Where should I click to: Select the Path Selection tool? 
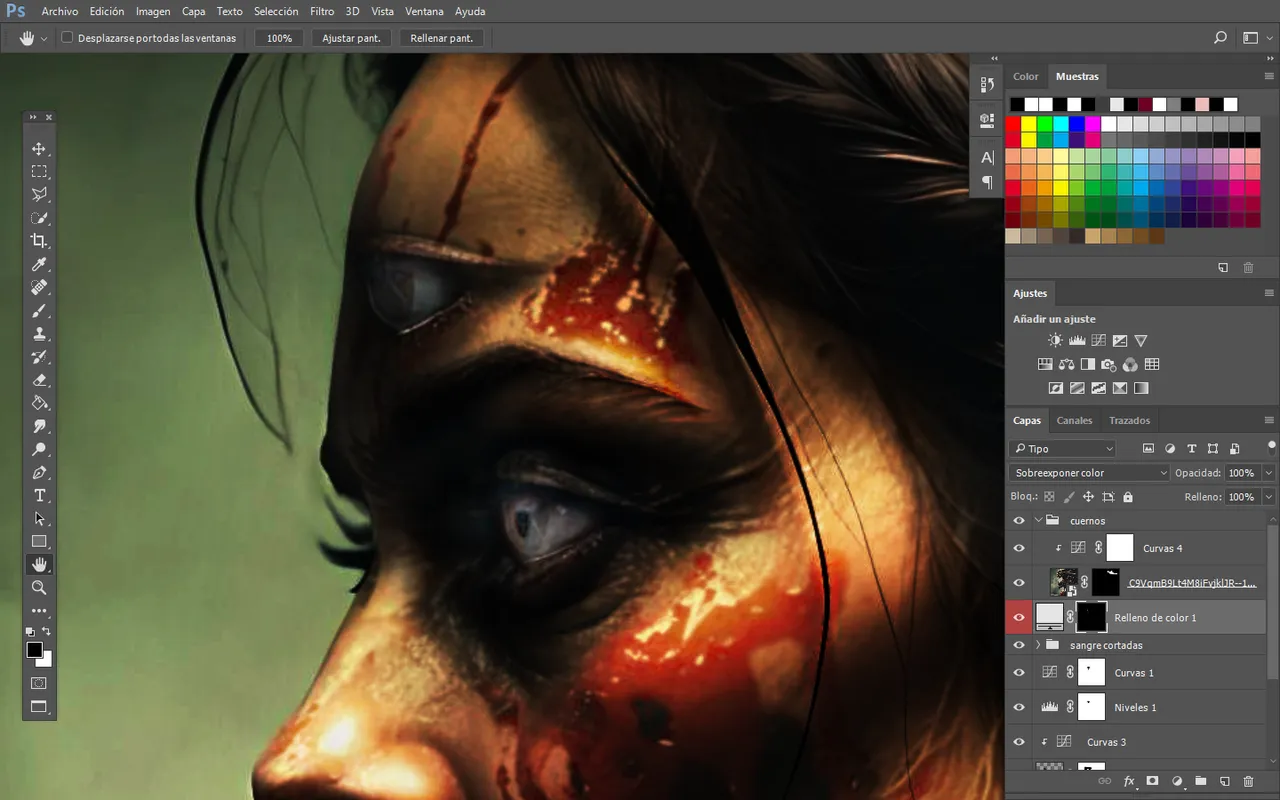click(x=39, y=518)
